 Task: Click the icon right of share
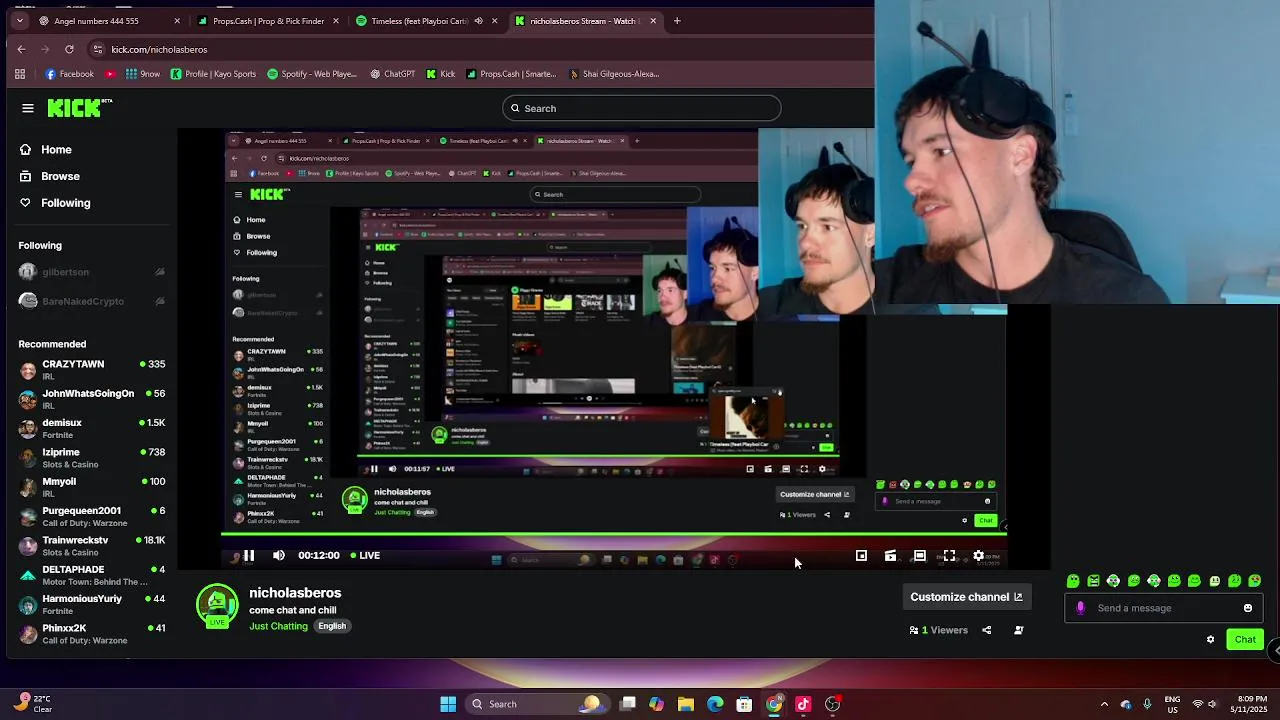point(1019,630)
